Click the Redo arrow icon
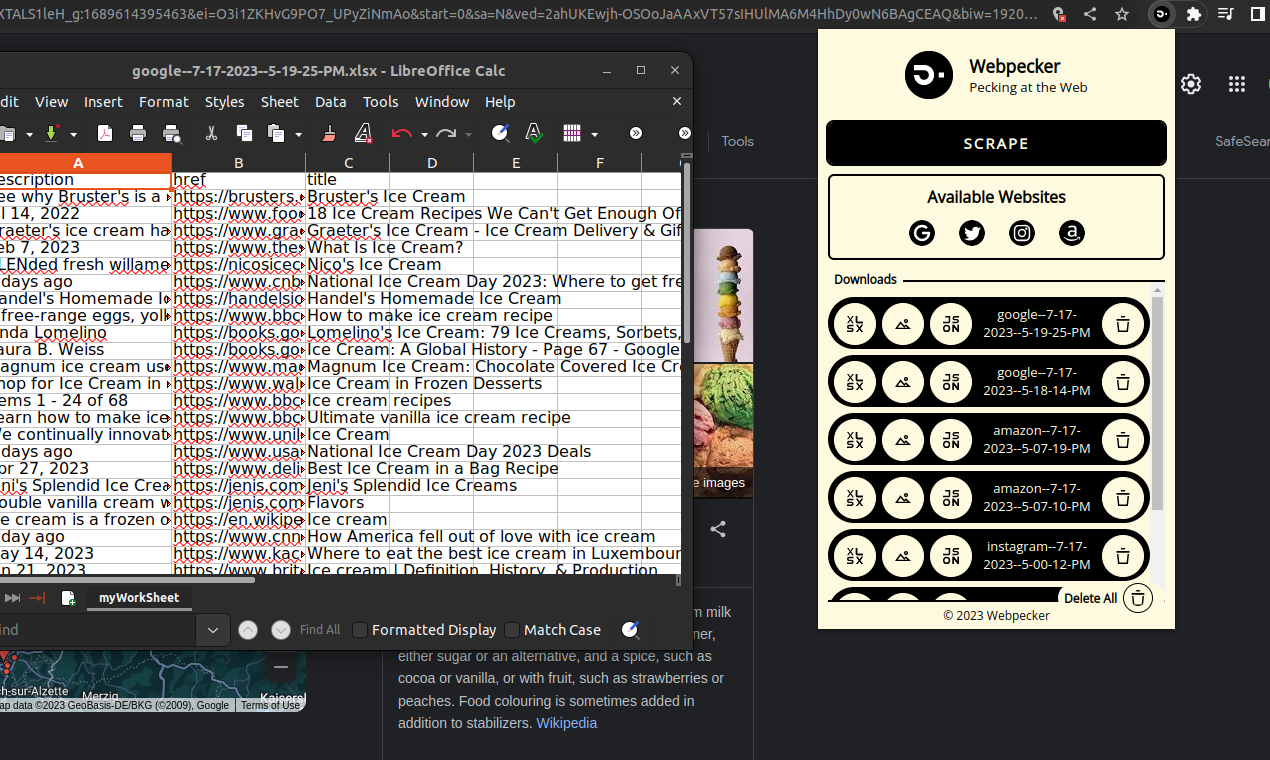The width and height of the screenshot is (1270, 760). pyautogui.click(x=446, y=133)
